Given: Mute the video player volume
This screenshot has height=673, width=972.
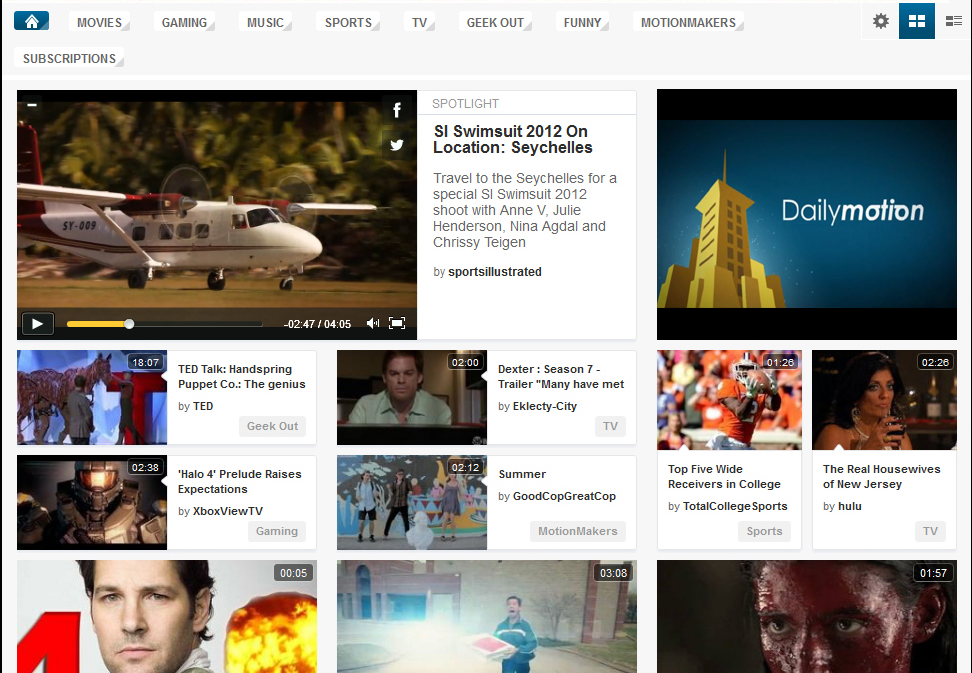Looking at the screenshot, I should [x=373, y=323].
